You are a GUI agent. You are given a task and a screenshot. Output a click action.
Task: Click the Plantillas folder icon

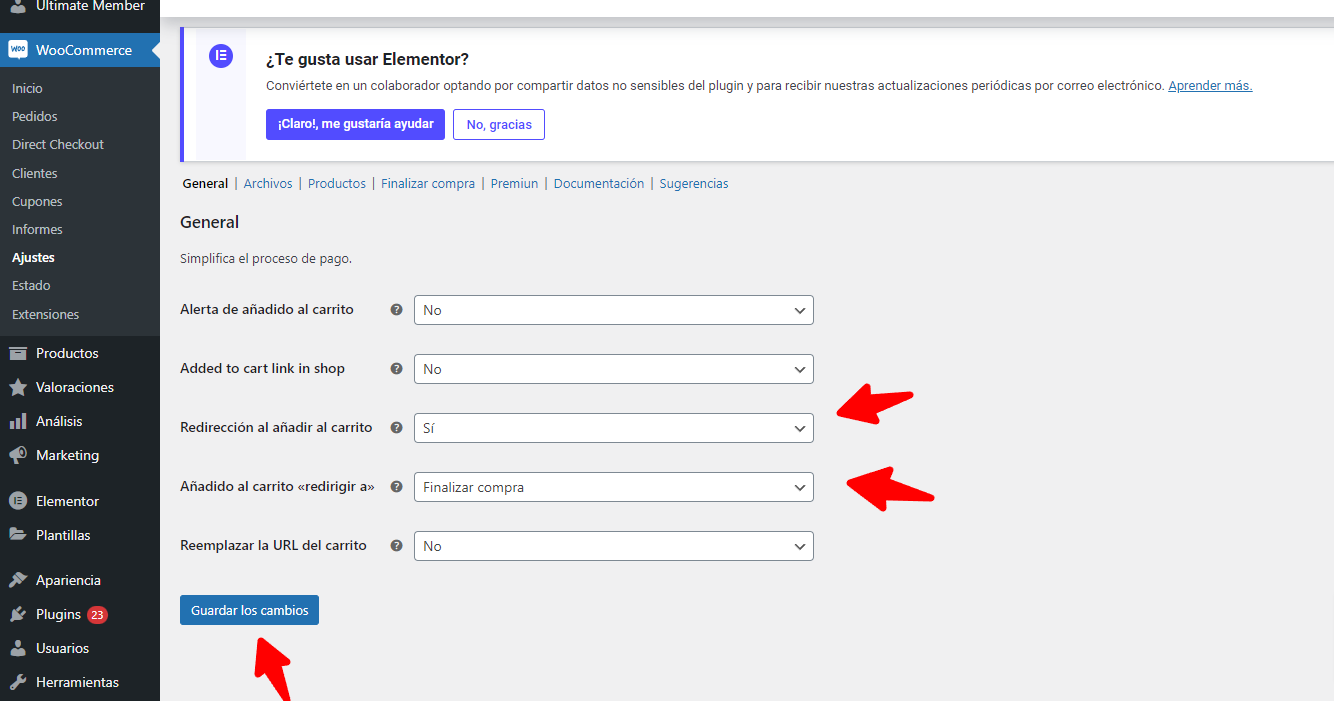point(17,535)
